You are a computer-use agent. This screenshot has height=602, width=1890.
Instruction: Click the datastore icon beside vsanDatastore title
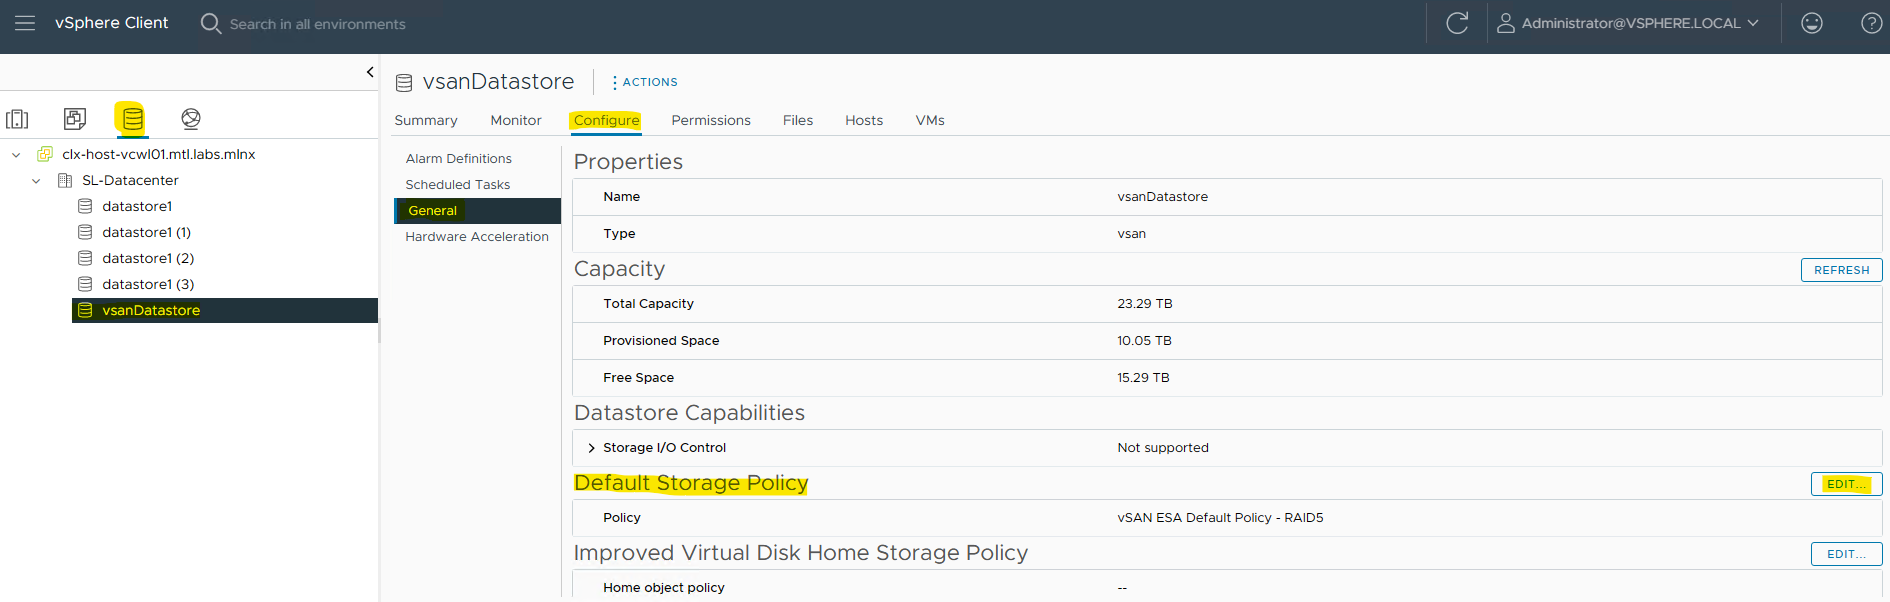404,83
